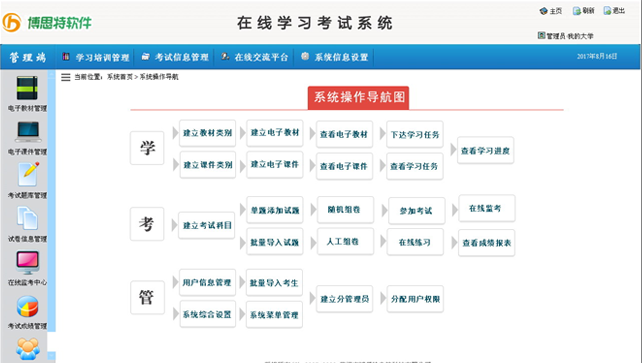Click the 管 category box
This screenshot has width=642, height=363.
point(147,298)
